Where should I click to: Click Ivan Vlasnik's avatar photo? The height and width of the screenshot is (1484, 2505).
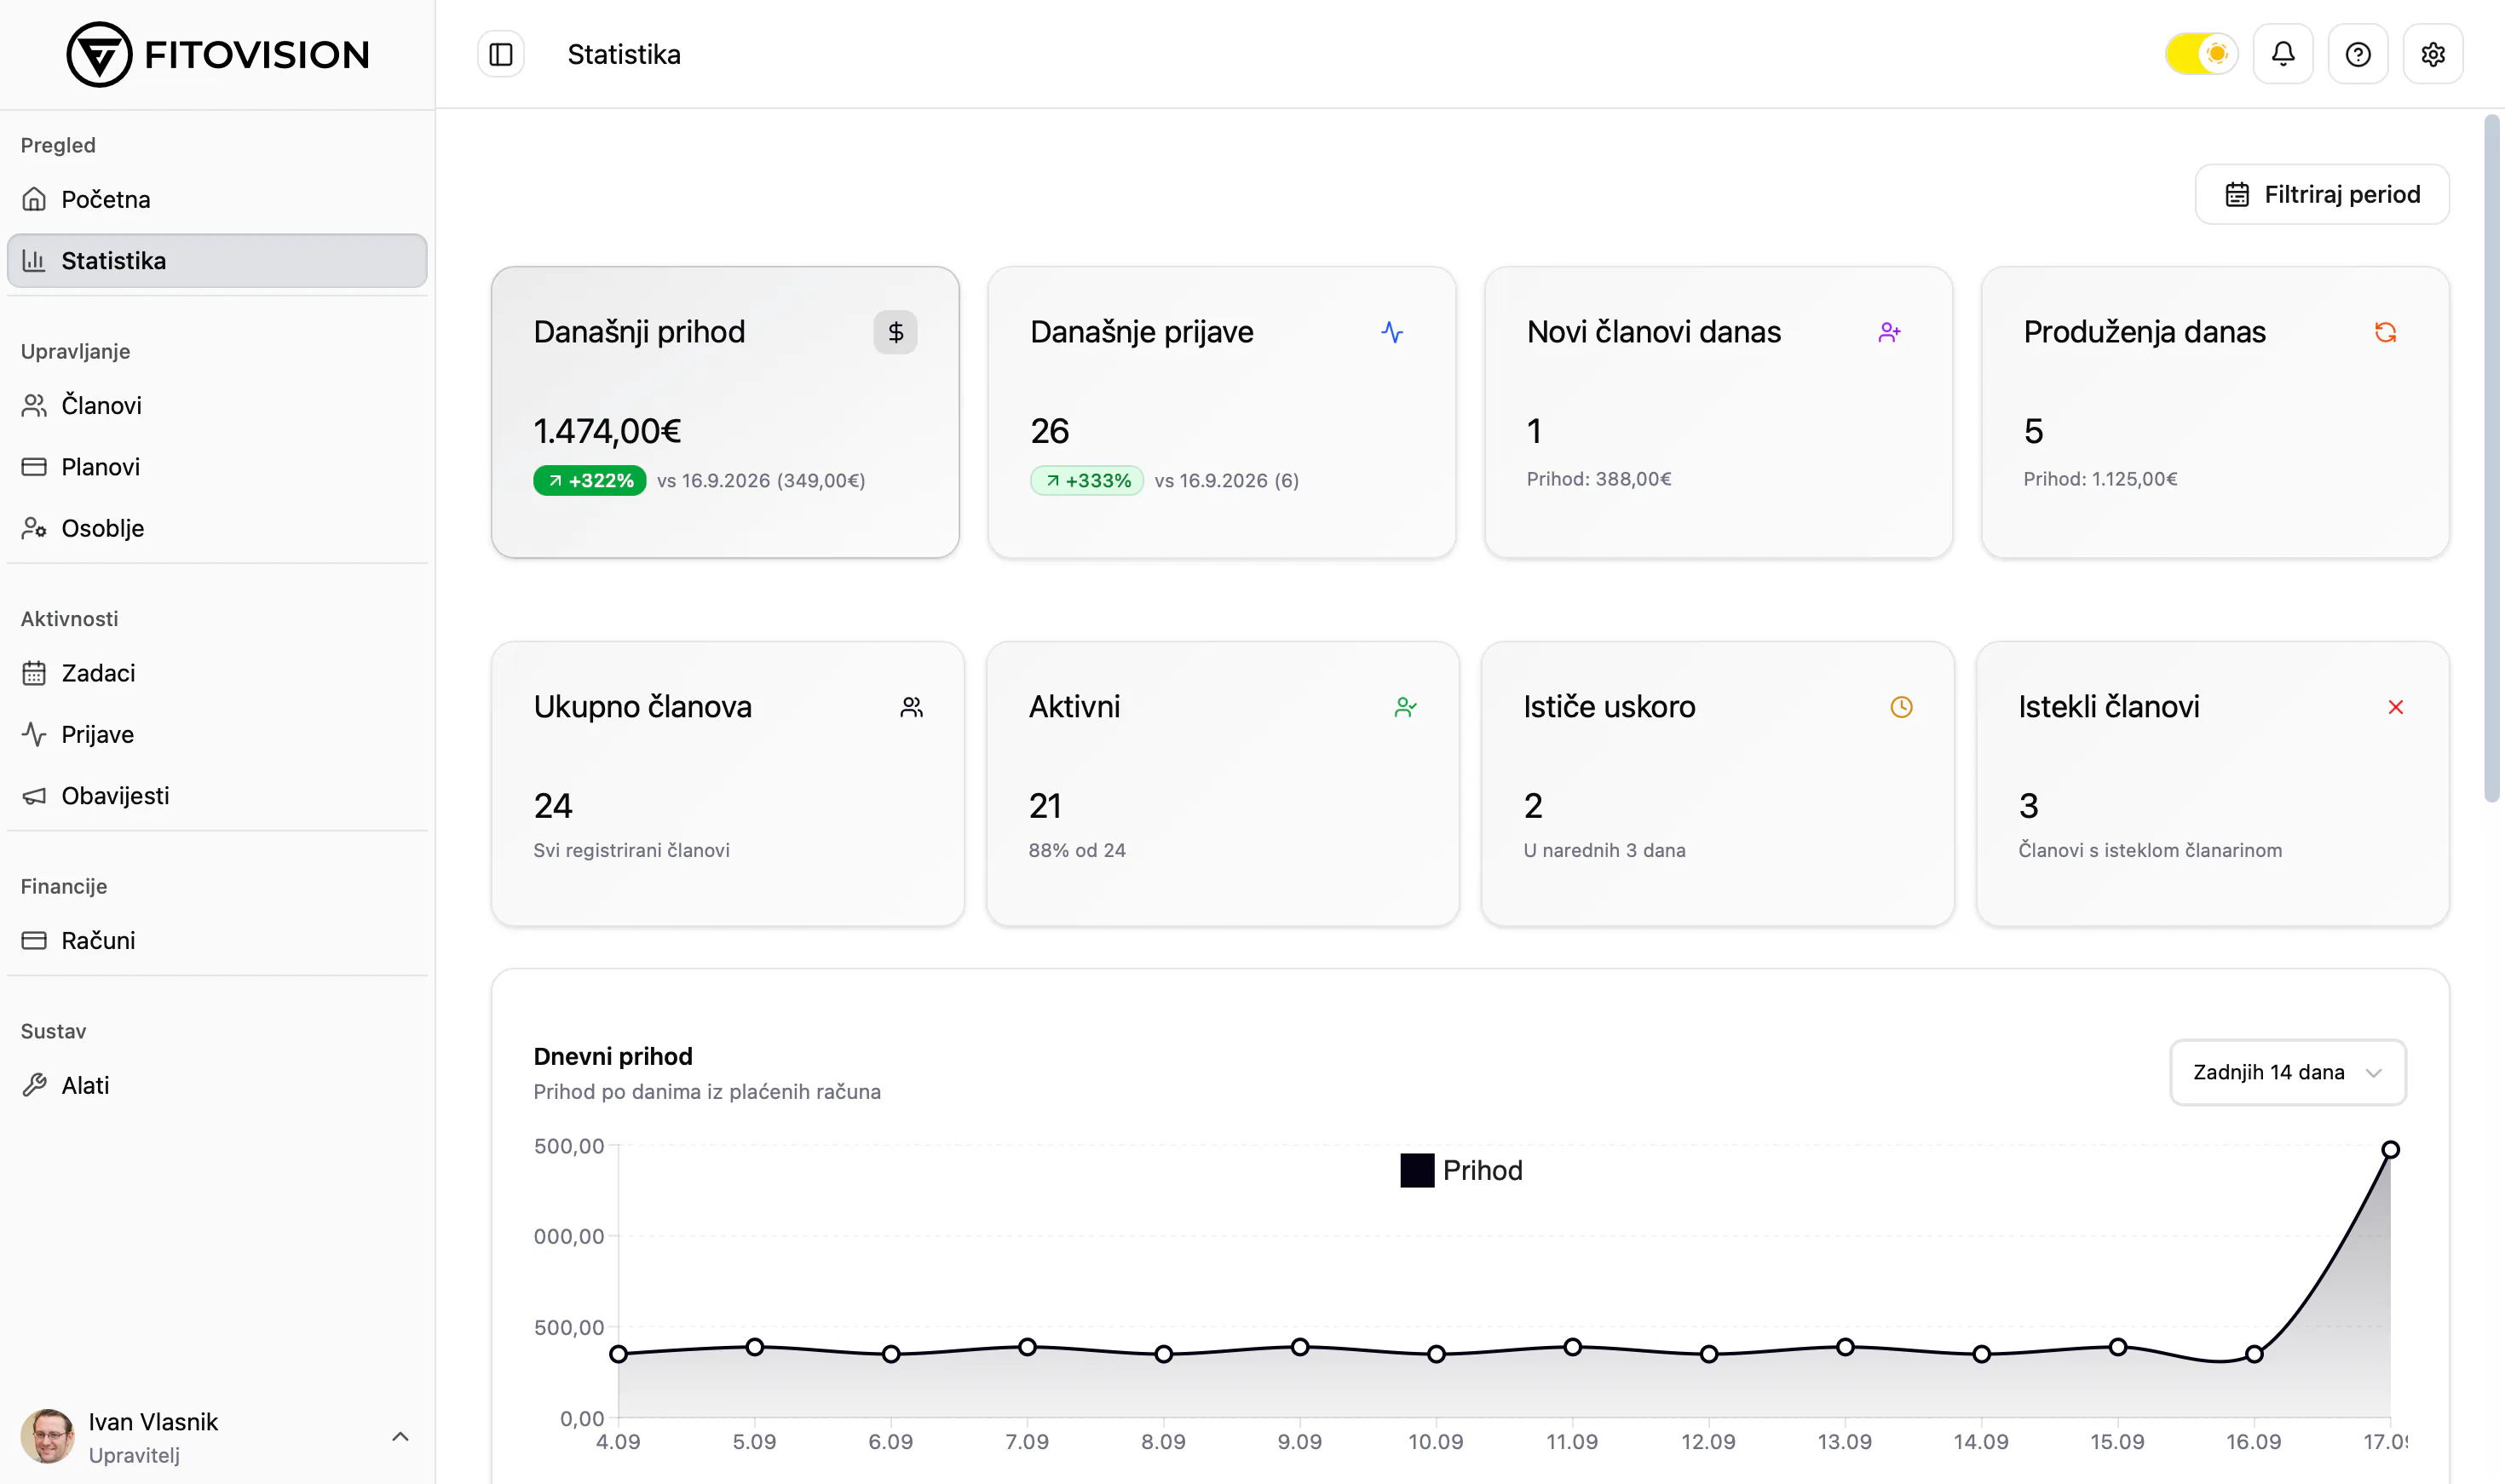(x=47, y=1437)
